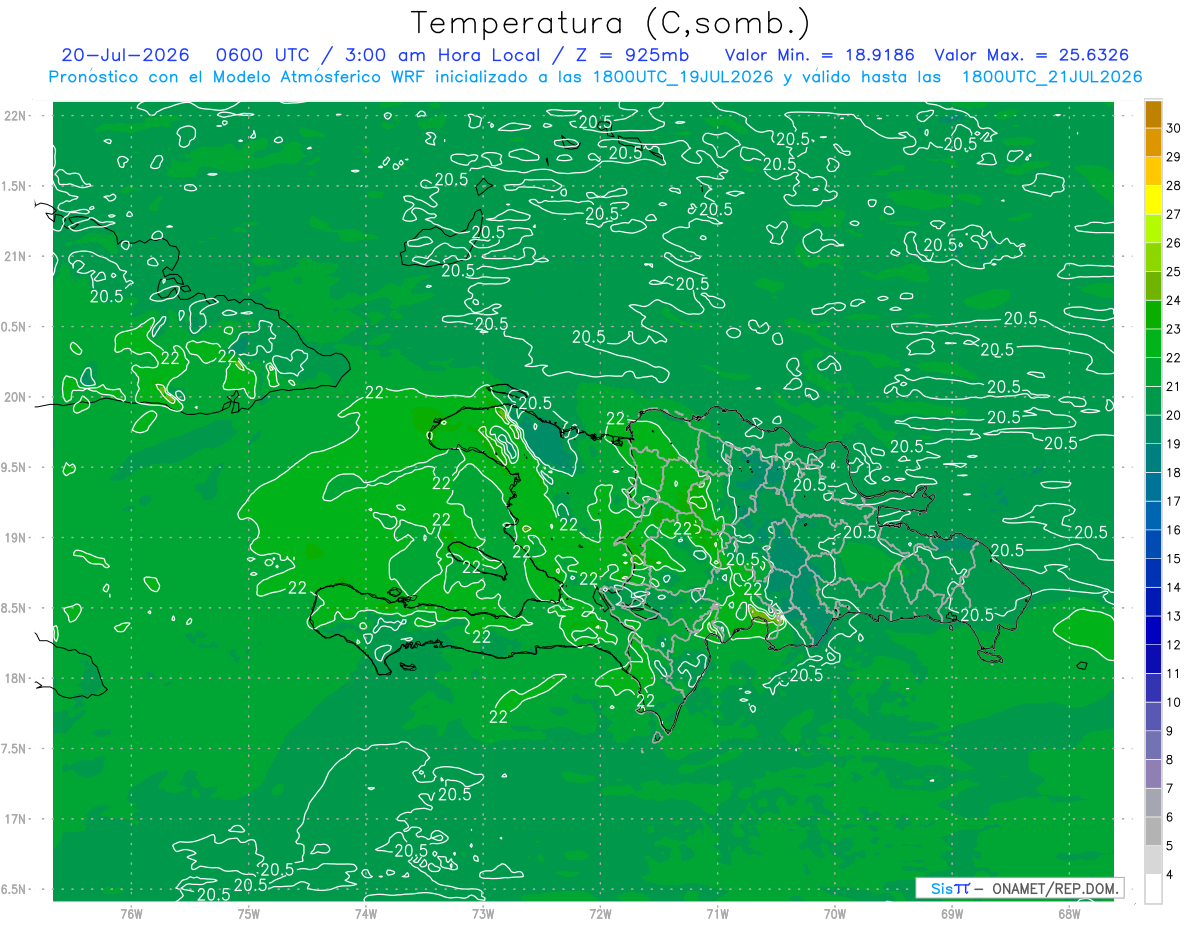This screenshot has width=1200, height=927.
Task: Click color scale label "12"
Action: [1173, 645]
